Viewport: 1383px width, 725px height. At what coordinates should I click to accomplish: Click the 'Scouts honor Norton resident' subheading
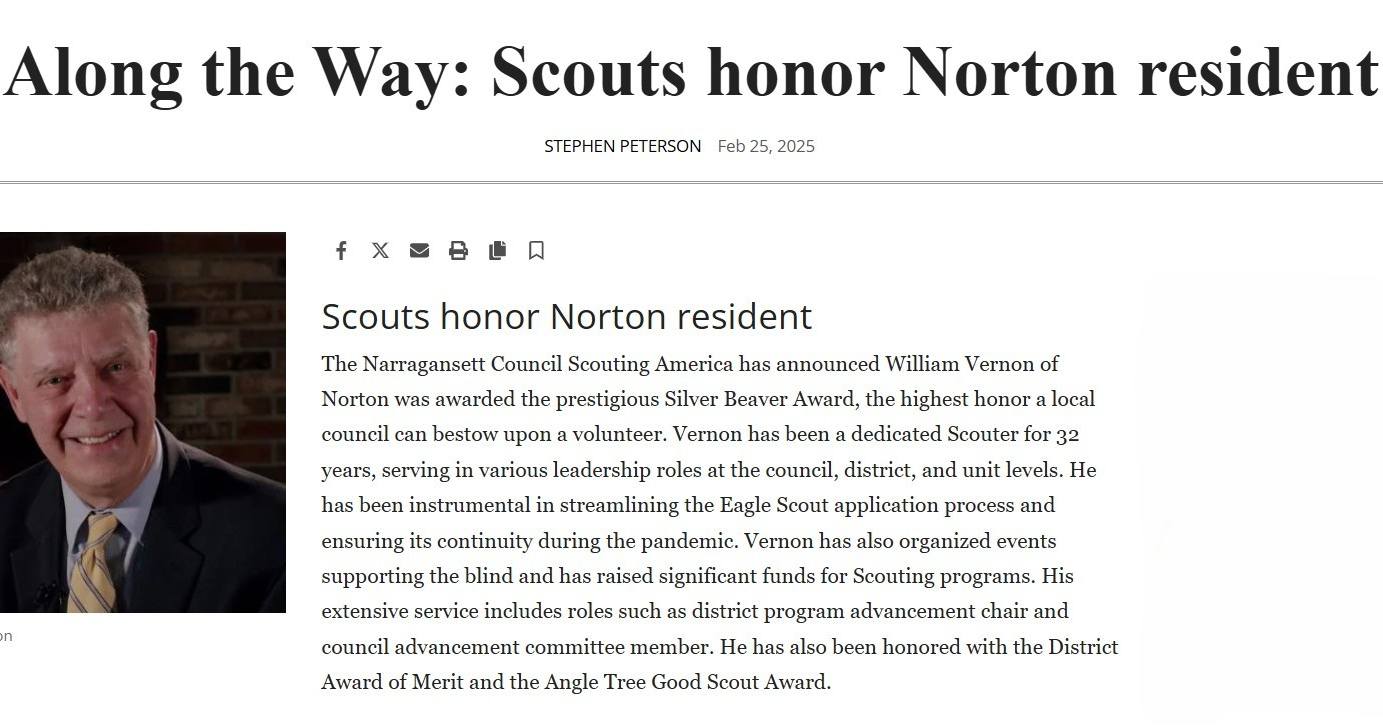click(566, 316)
